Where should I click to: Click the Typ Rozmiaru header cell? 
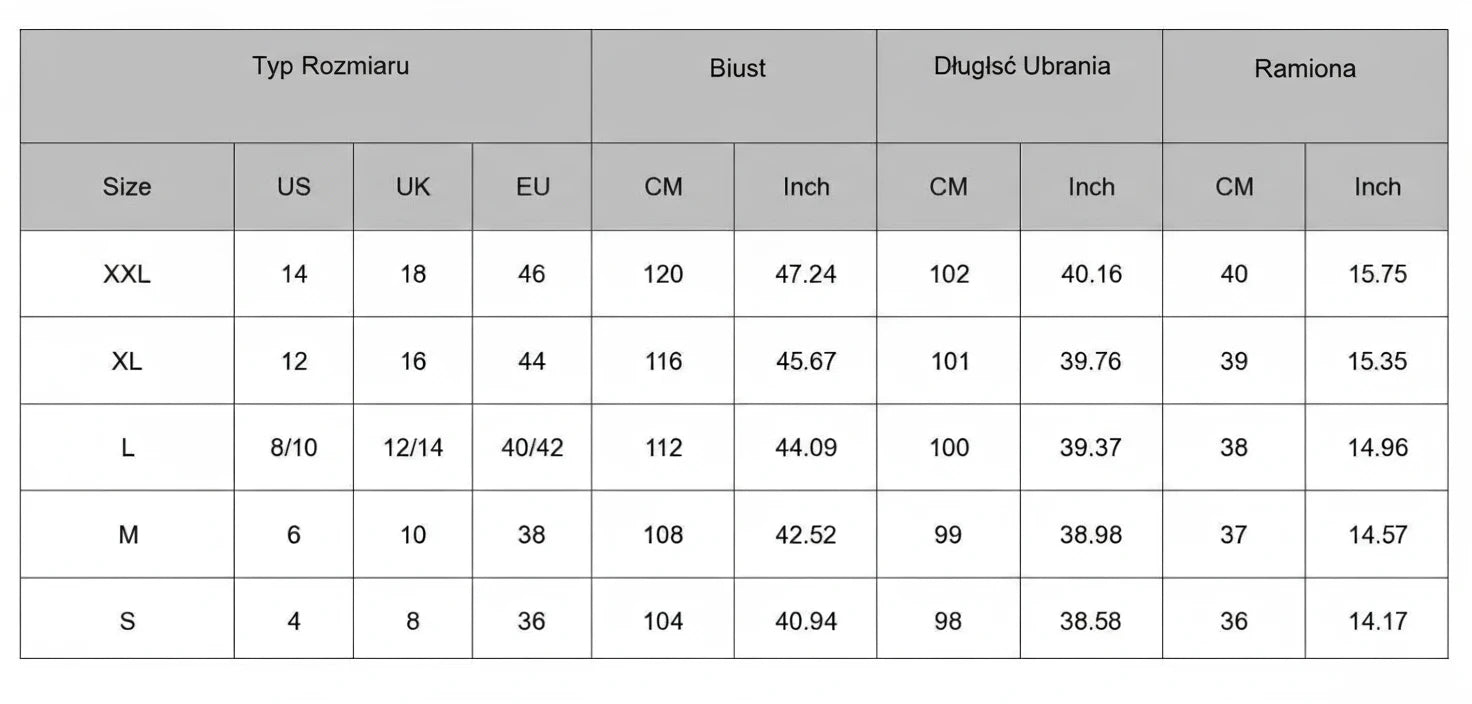[x=330, y=68]
